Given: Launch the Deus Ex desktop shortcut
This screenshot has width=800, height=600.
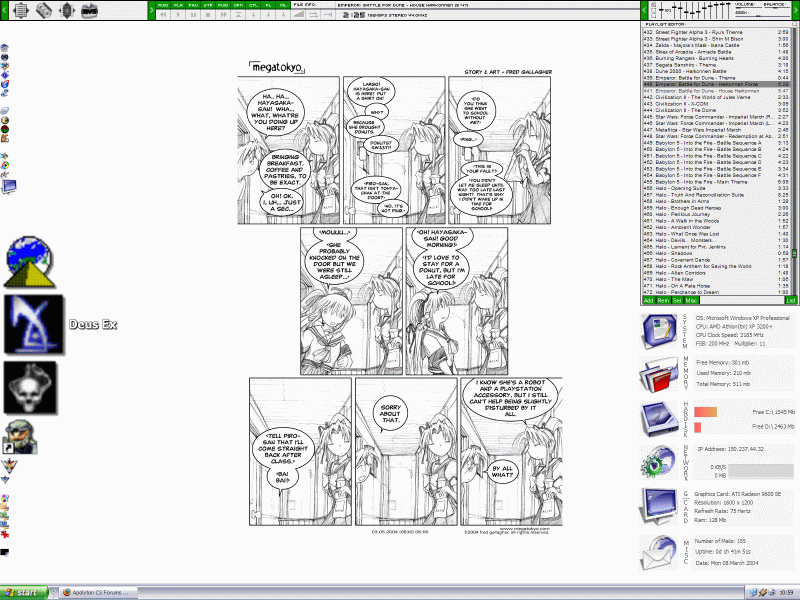Looking at the screenshot, I should (x=33, y=324).
